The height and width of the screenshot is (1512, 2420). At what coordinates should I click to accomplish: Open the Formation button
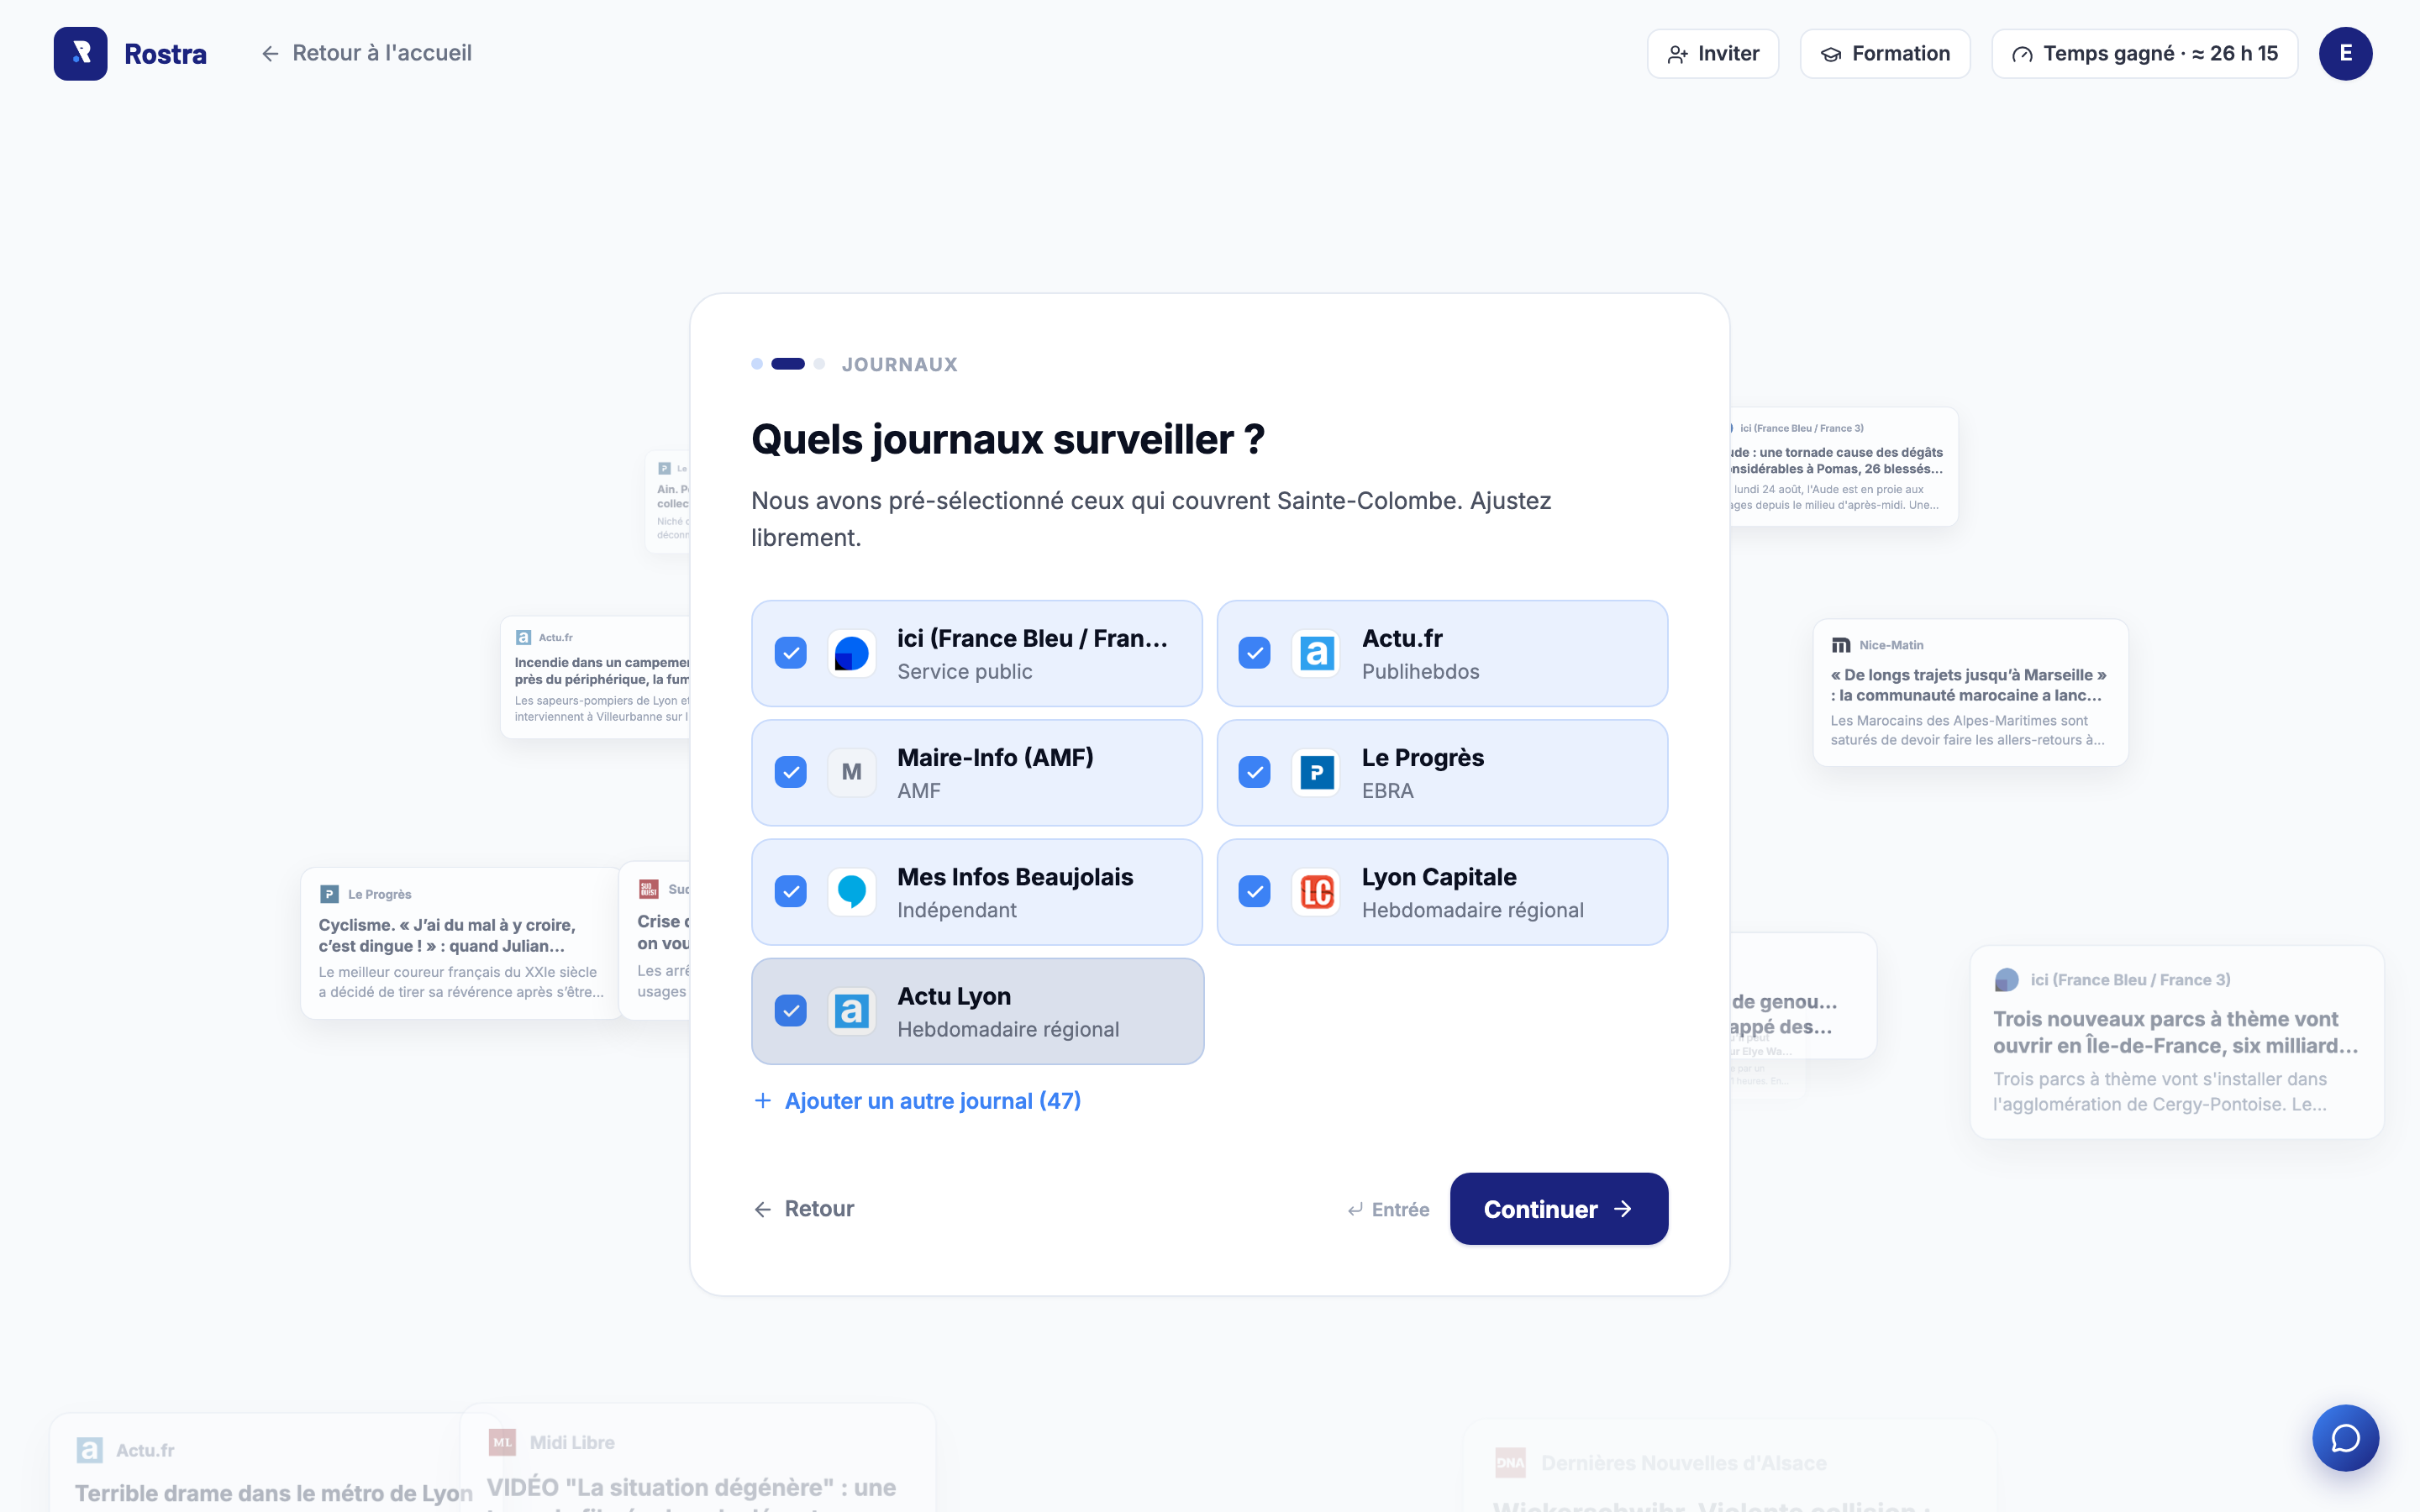click(x=1885, y=54)
